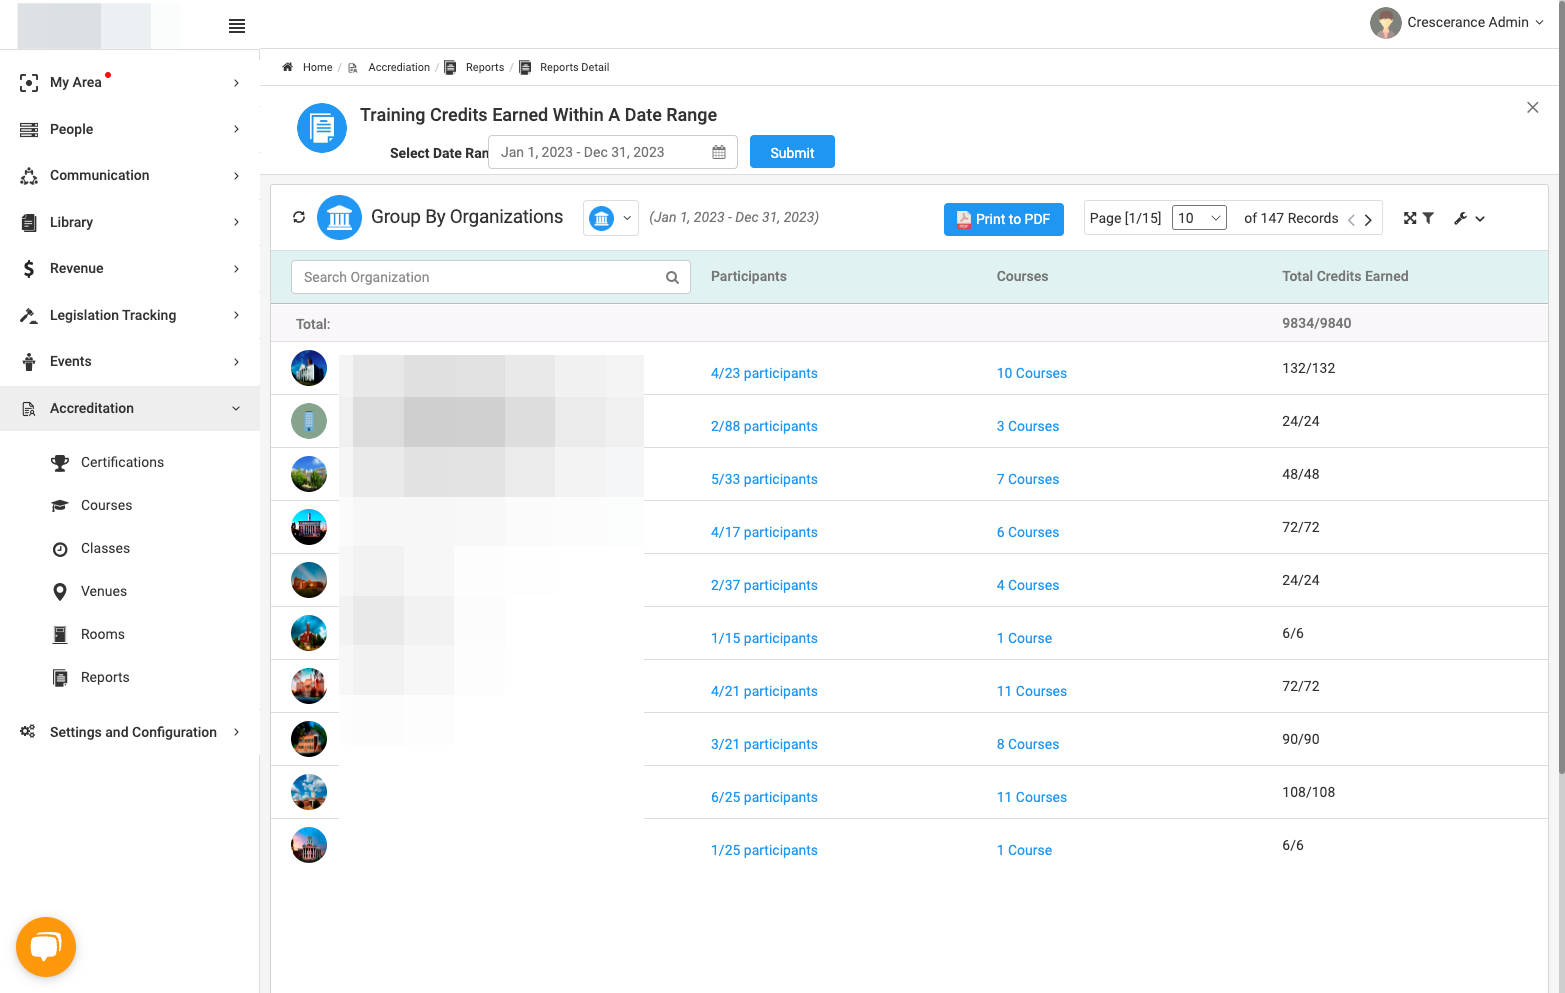Click the Classes clock icon
This screenshot has height=993, width=1565.
[x=60, y=548]
